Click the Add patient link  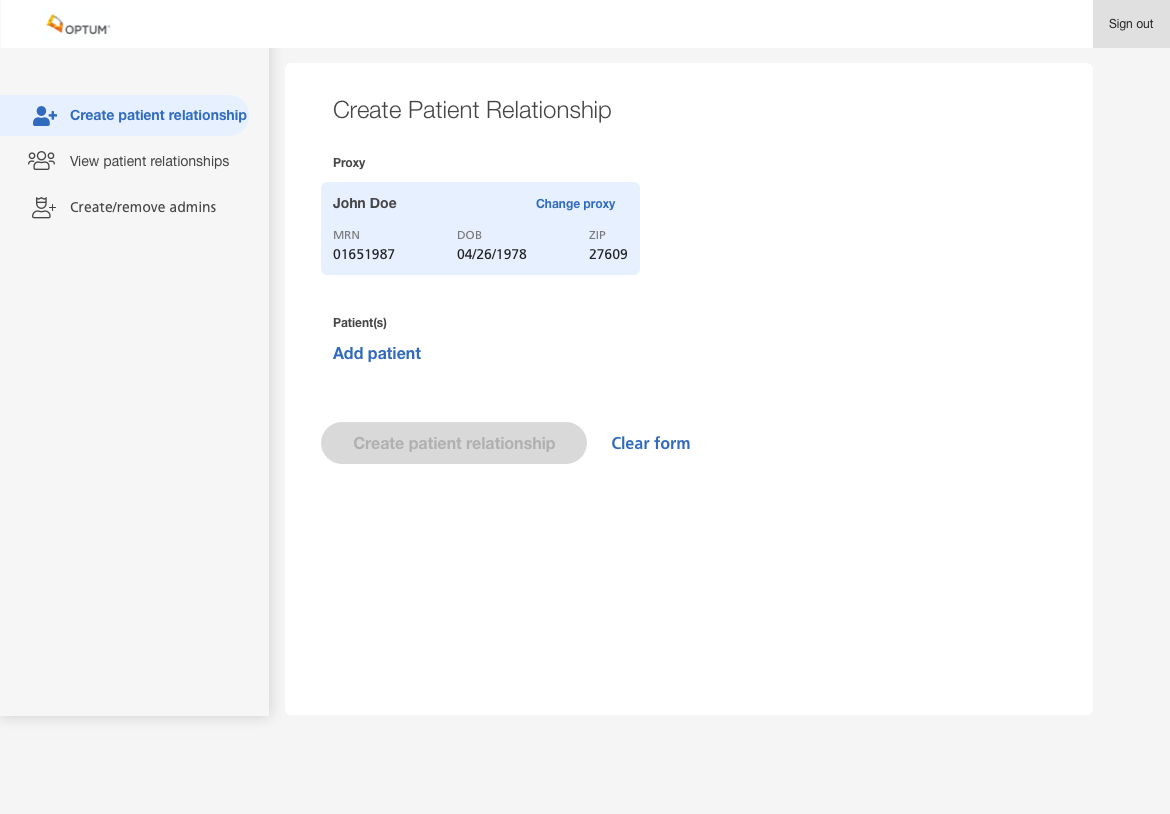pos(377,353)
